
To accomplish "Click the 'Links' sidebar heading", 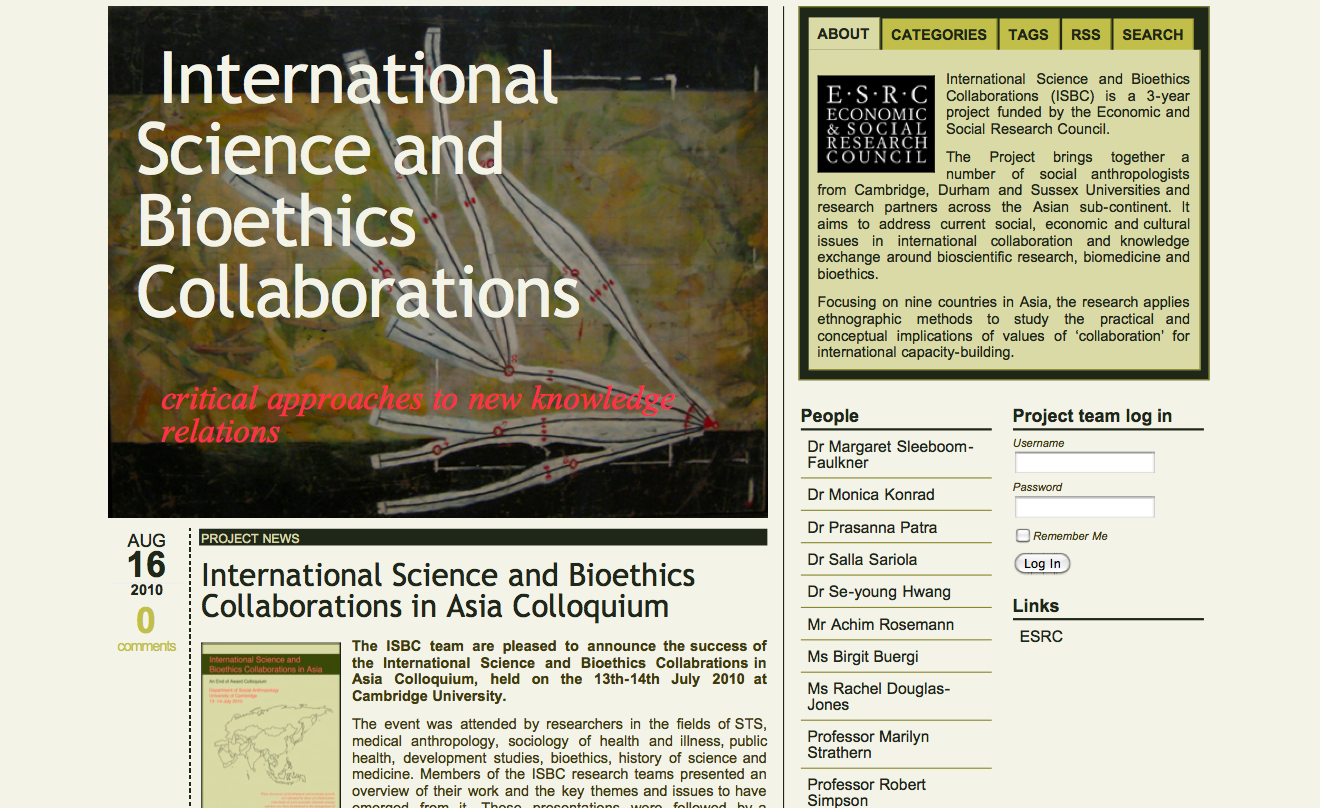I will click(x=1035, y=606).
